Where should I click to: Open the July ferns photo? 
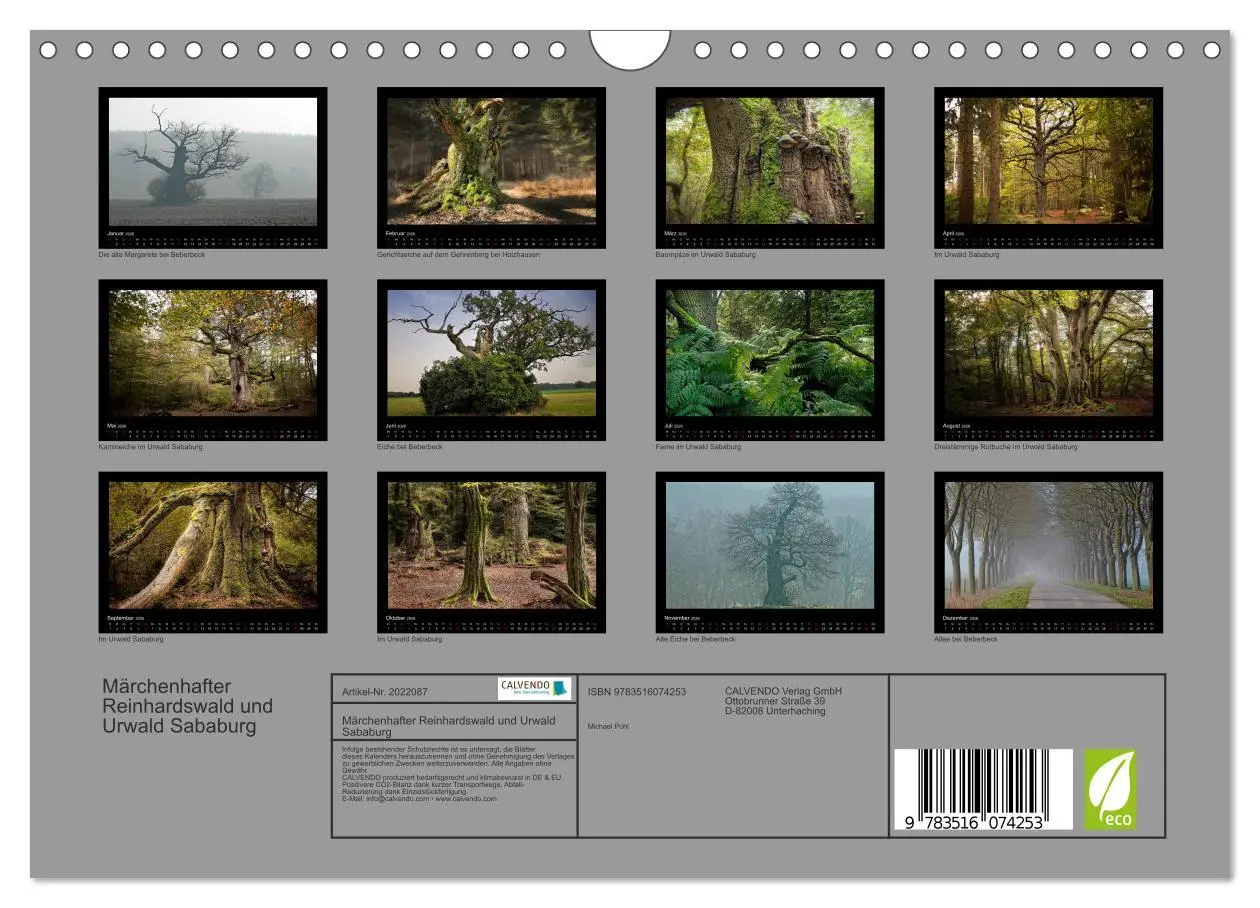coord(770,353)
